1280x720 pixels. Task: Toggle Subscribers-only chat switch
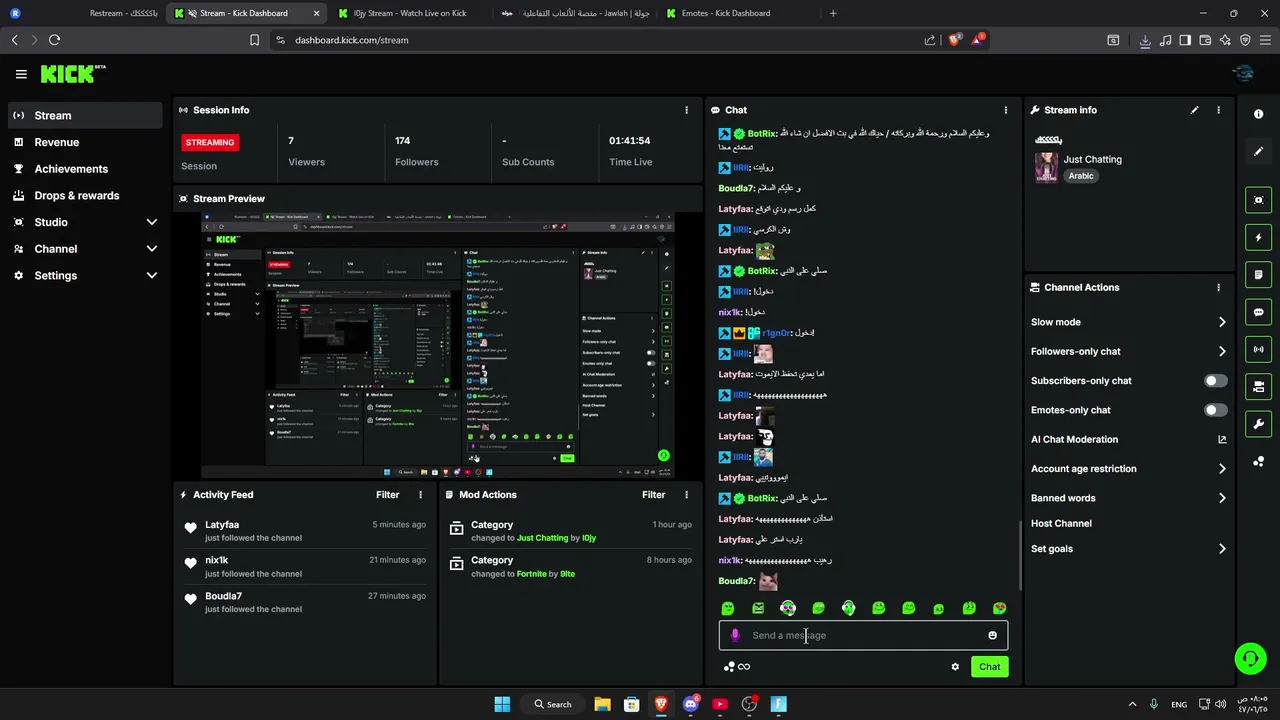[1215, 381]
